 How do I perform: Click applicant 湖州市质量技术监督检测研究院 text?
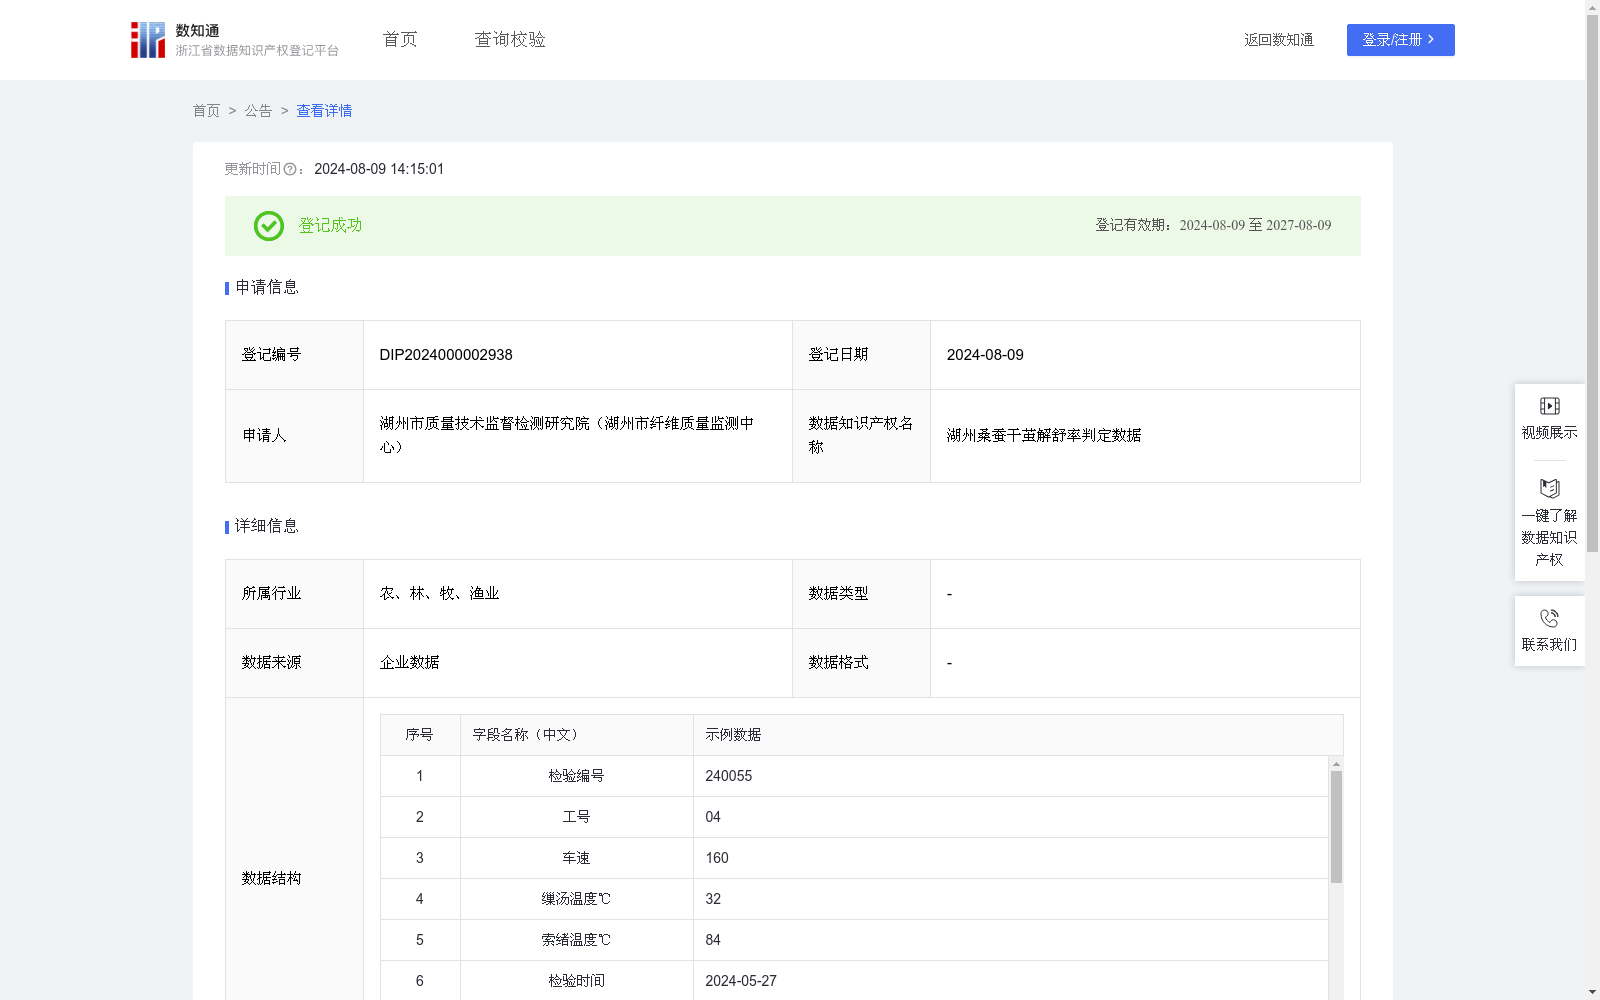click(x=567, y=436)
